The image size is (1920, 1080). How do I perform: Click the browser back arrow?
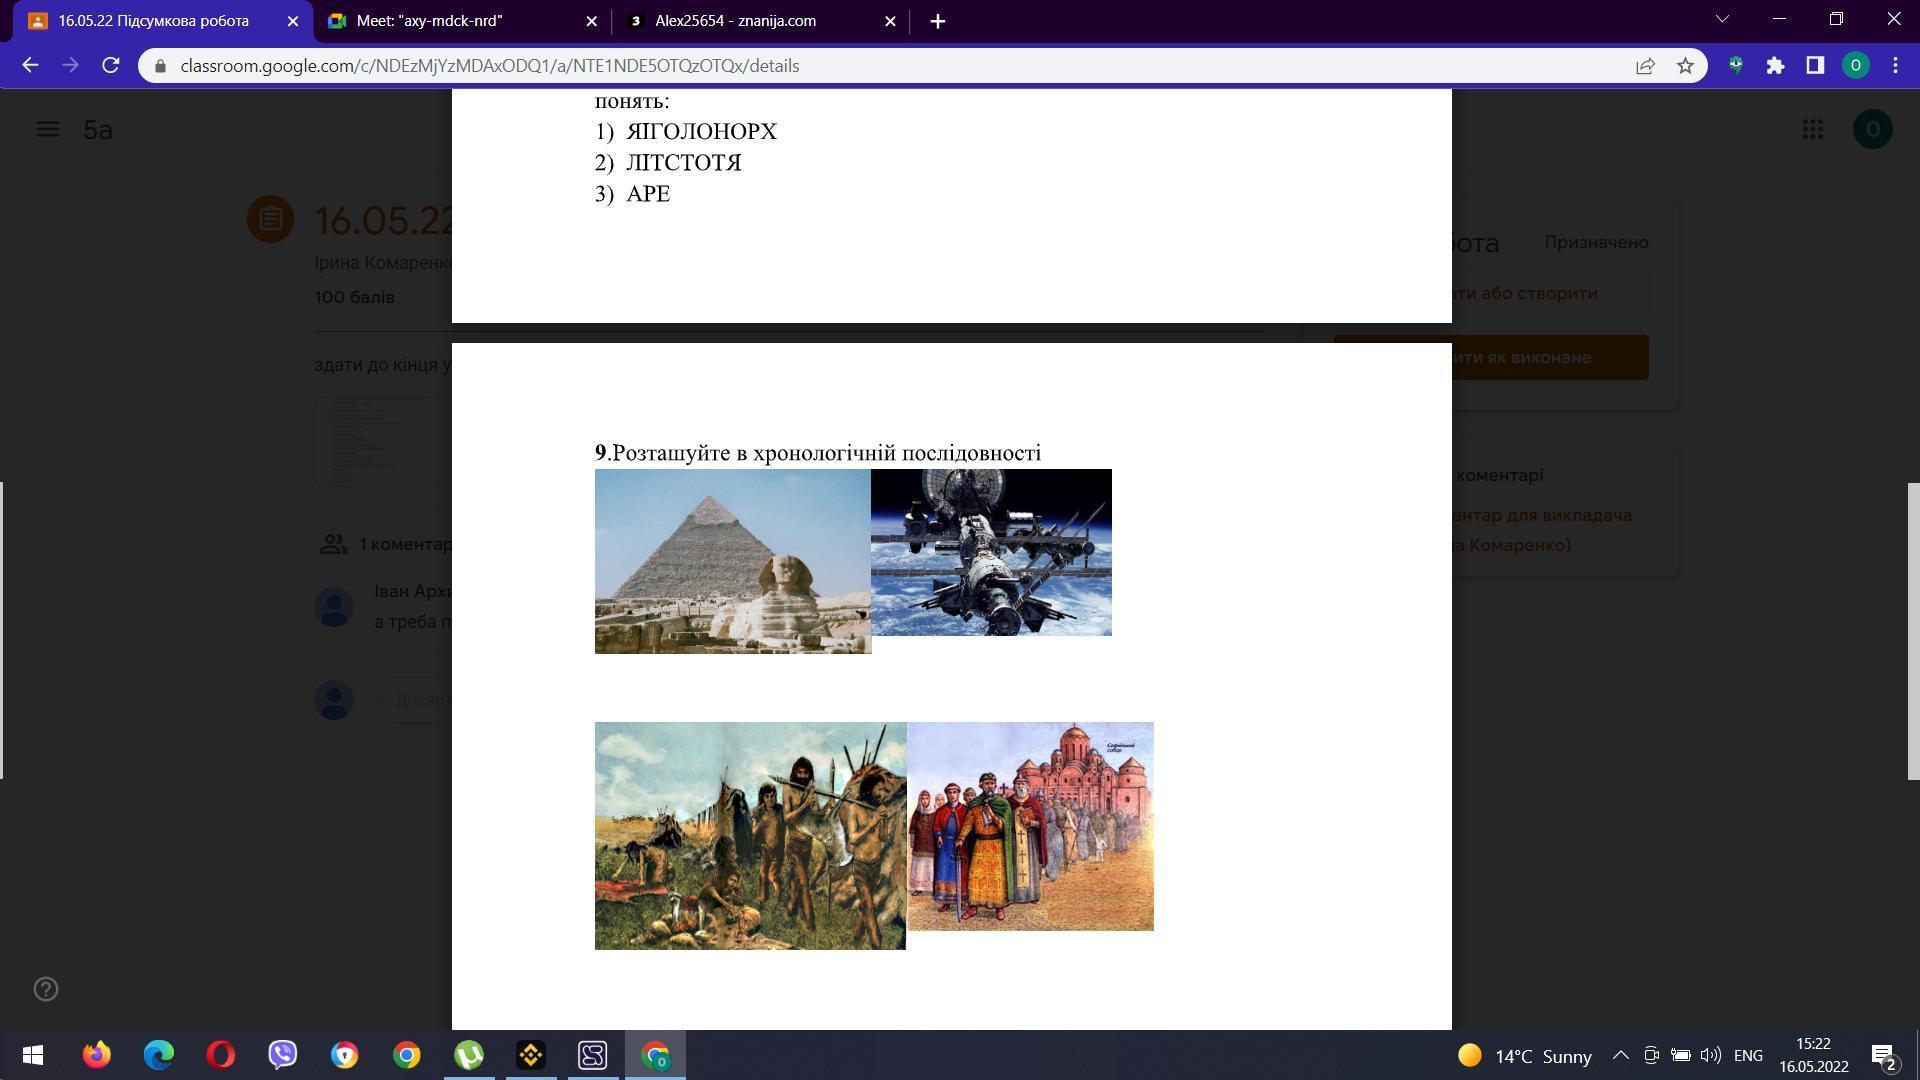coord(30,65)
